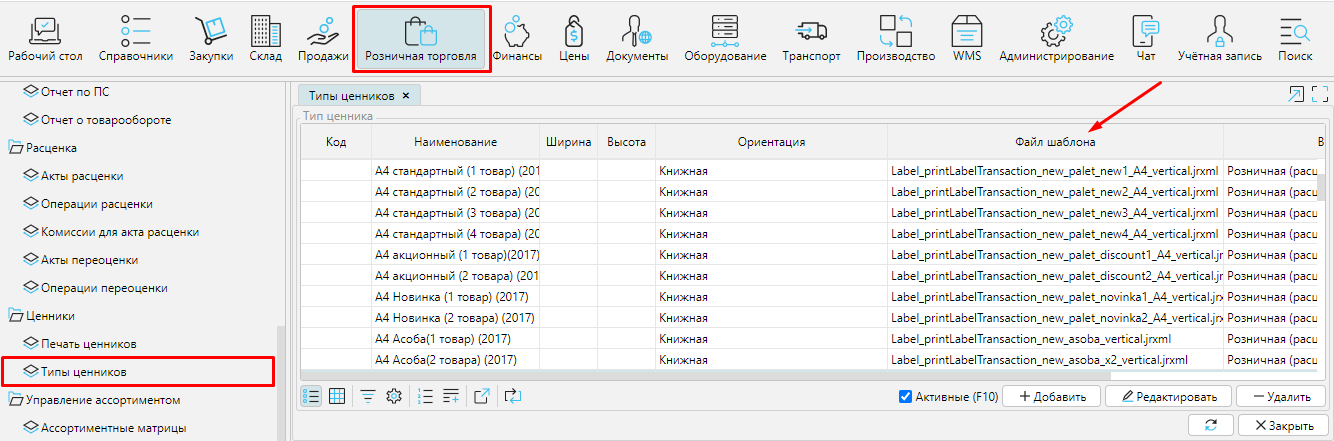Open Печать ценников in the sidebar
1334x441 pixels.
pyautogui.click(x=88, y=344)
